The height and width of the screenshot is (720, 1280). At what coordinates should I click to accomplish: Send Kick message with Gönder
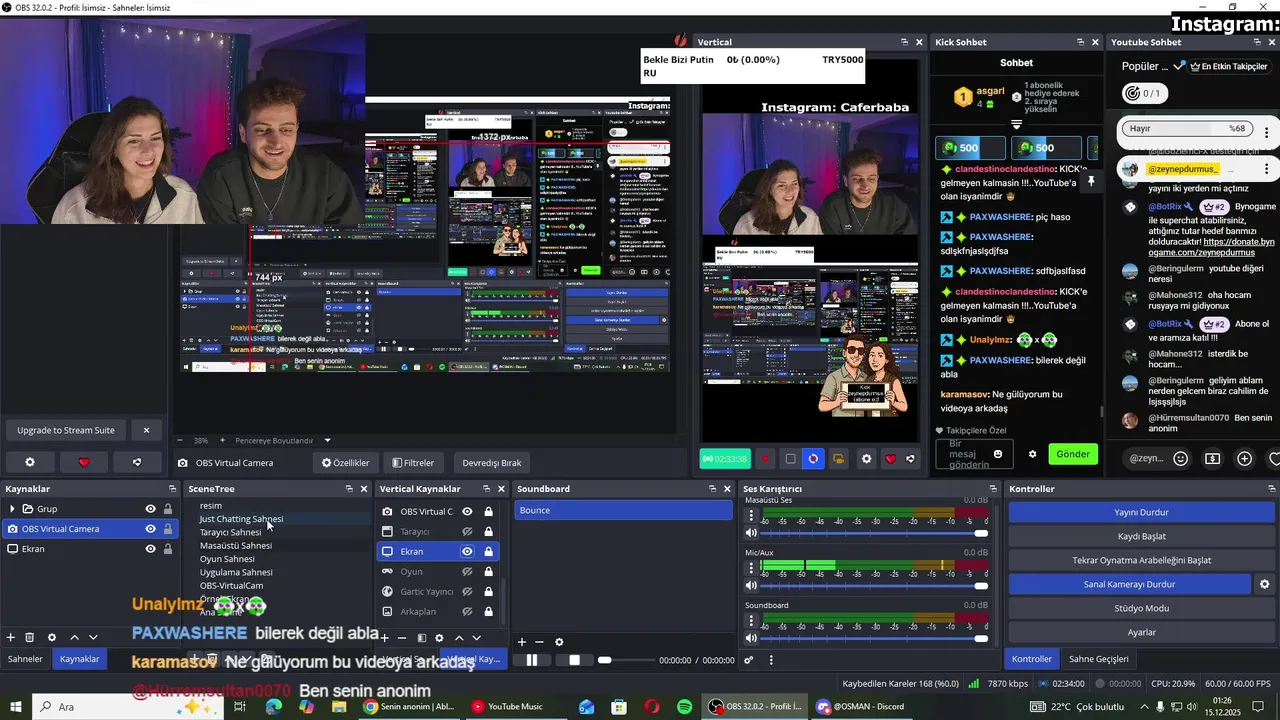(x=1073, y=454)
